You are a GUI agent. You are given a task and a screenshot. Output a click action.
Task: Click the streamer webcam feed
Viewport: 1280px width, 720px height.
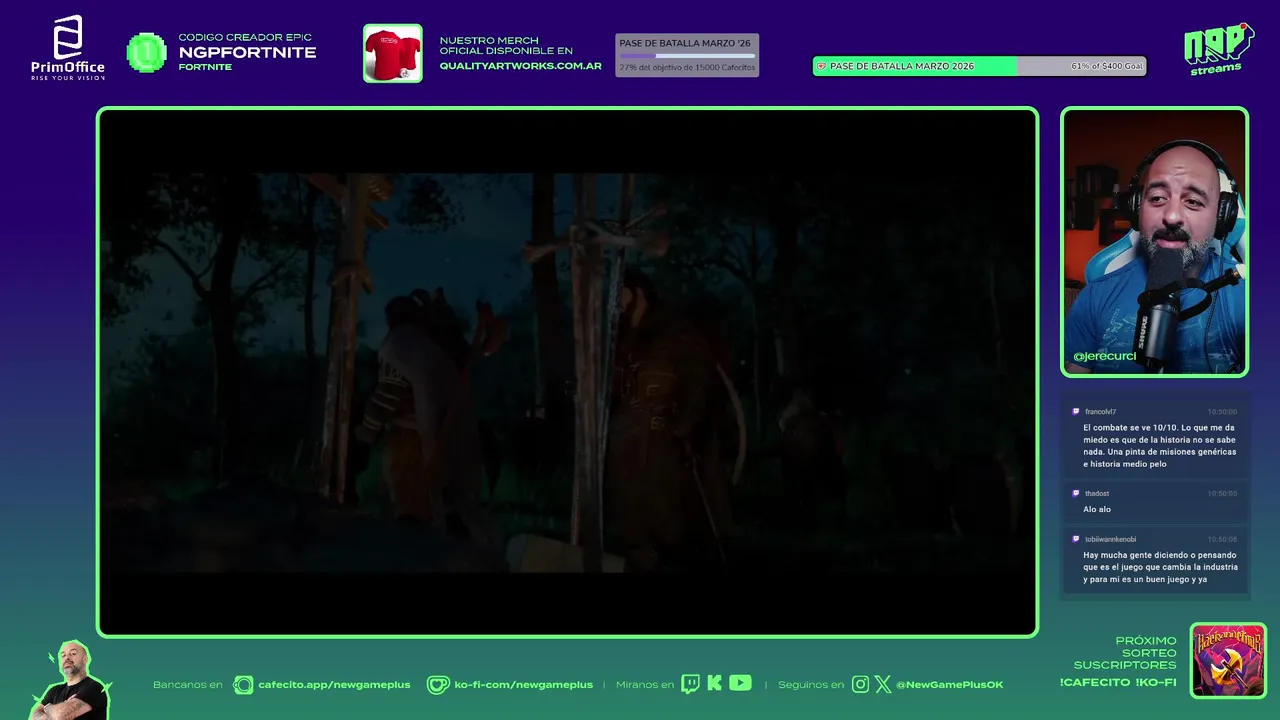click(x=1154, y=242)
